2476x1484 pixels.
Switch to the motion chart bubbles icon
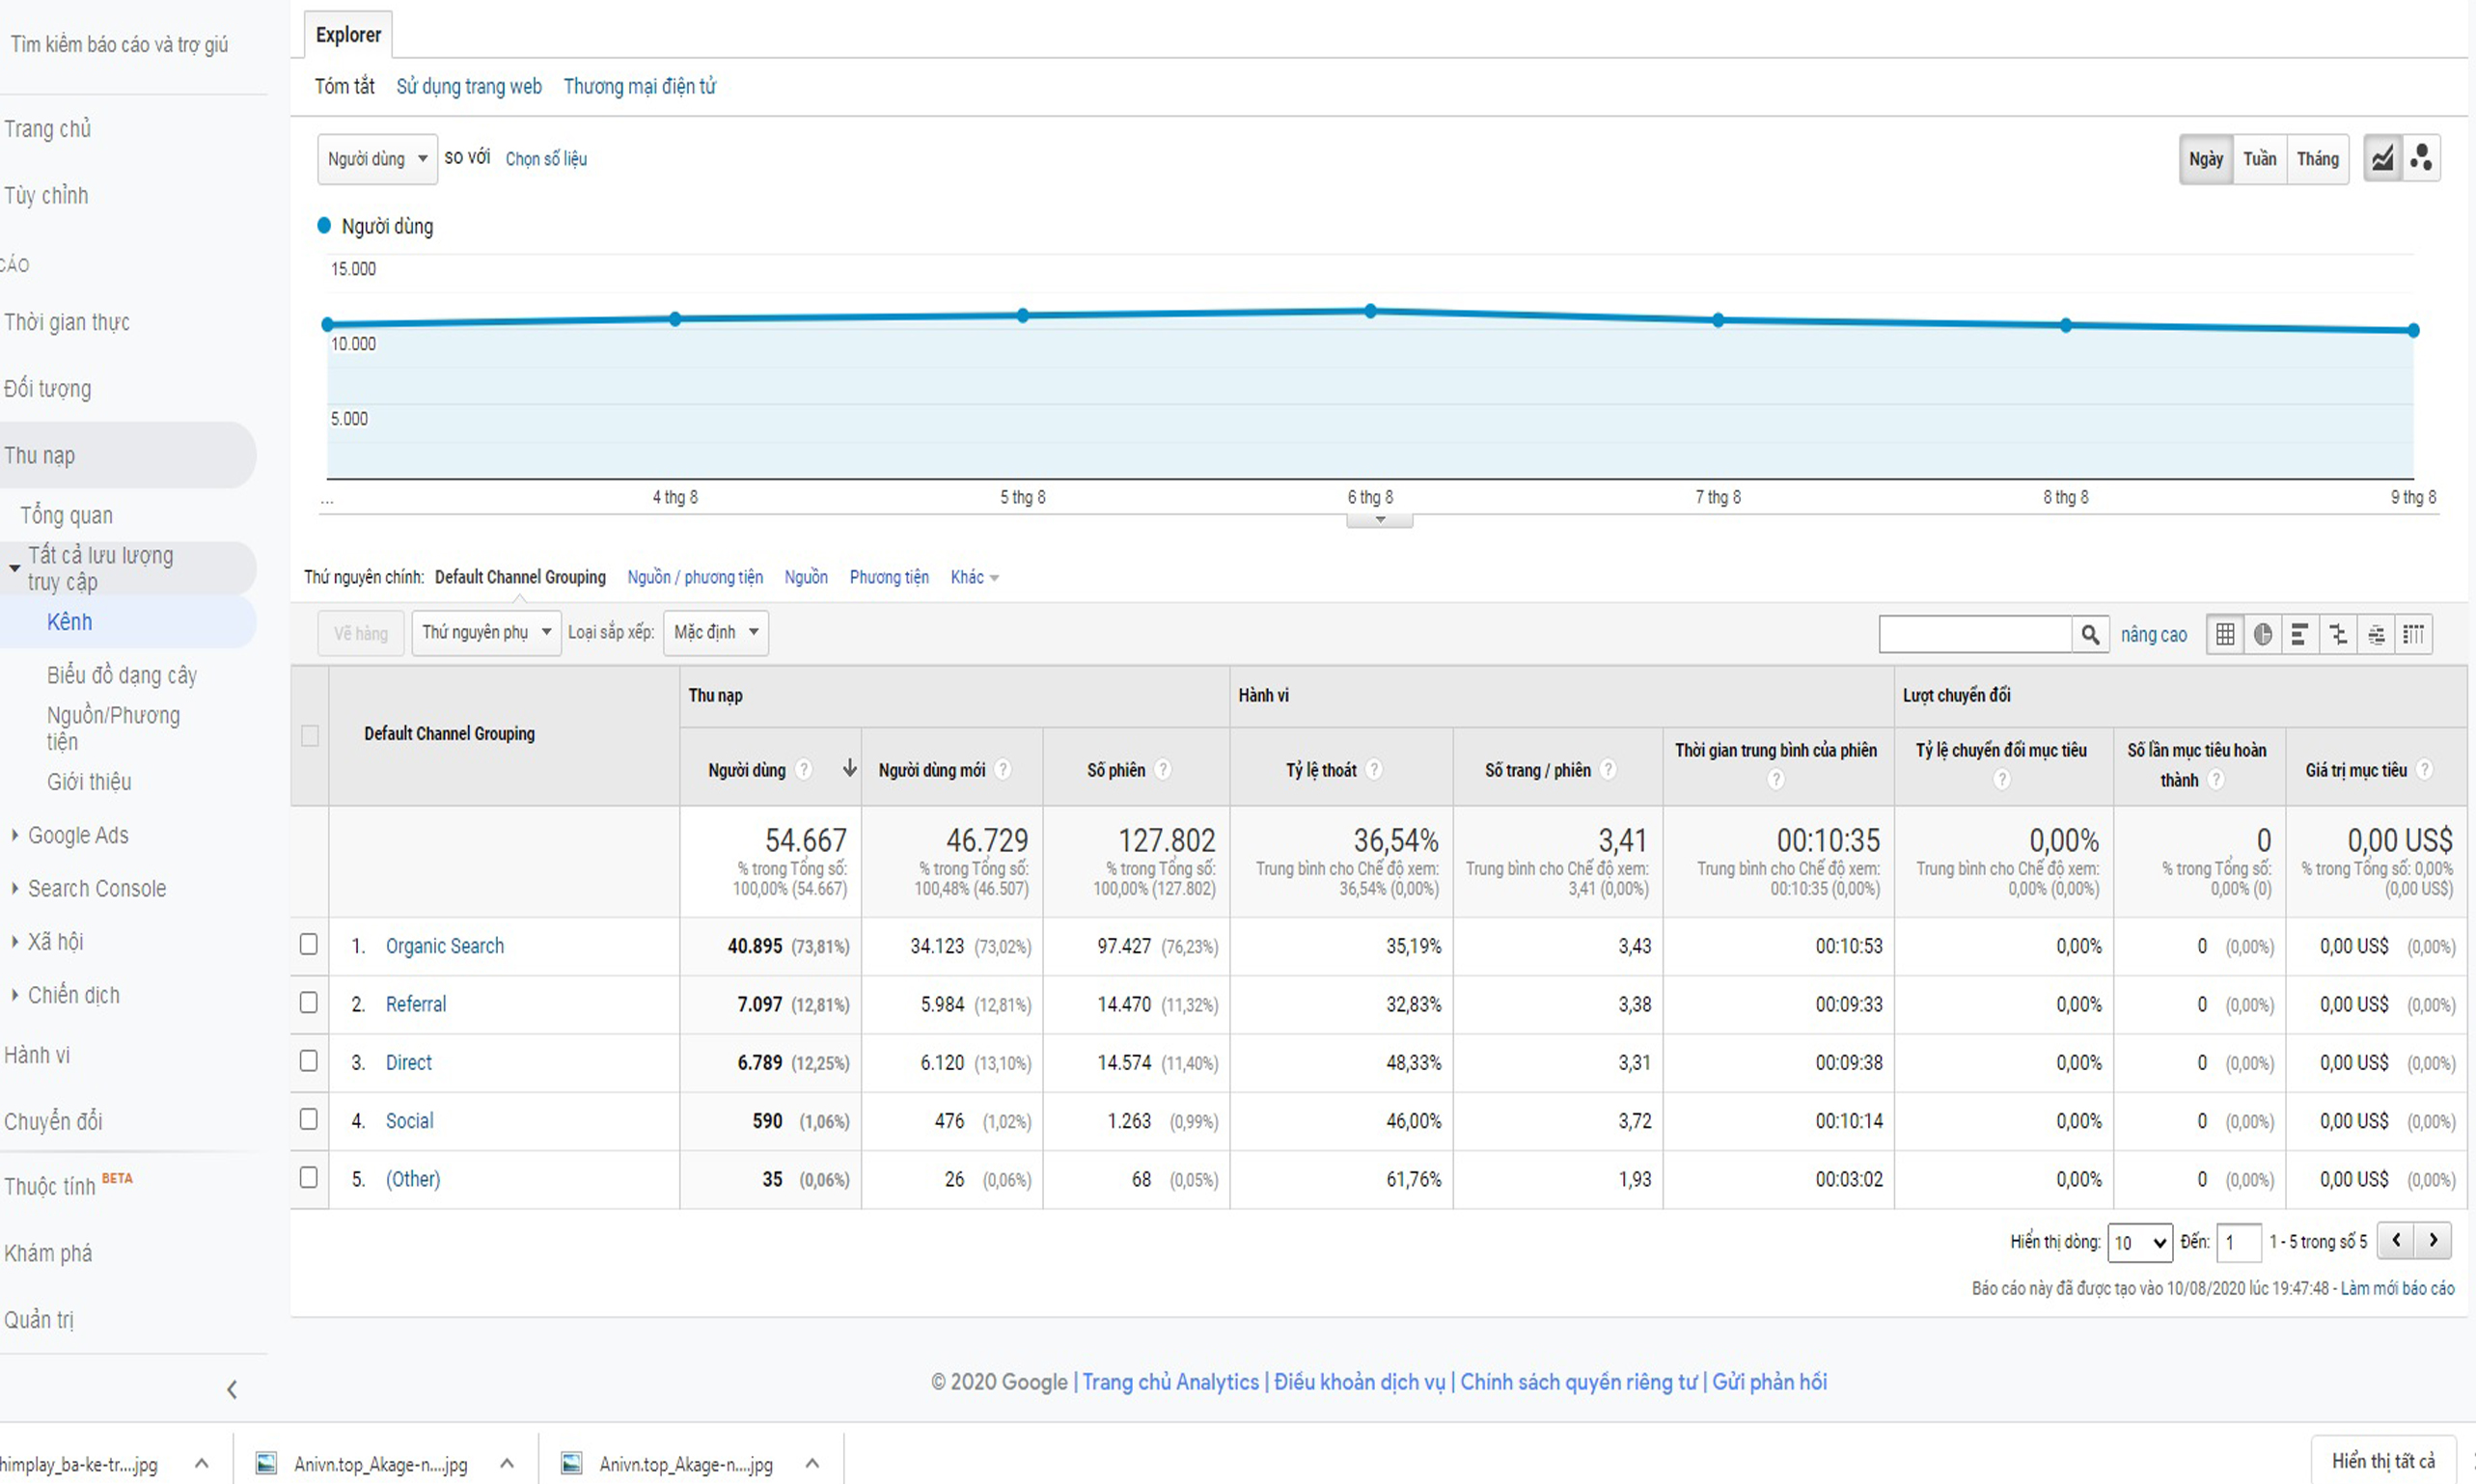coord(2421,158)
